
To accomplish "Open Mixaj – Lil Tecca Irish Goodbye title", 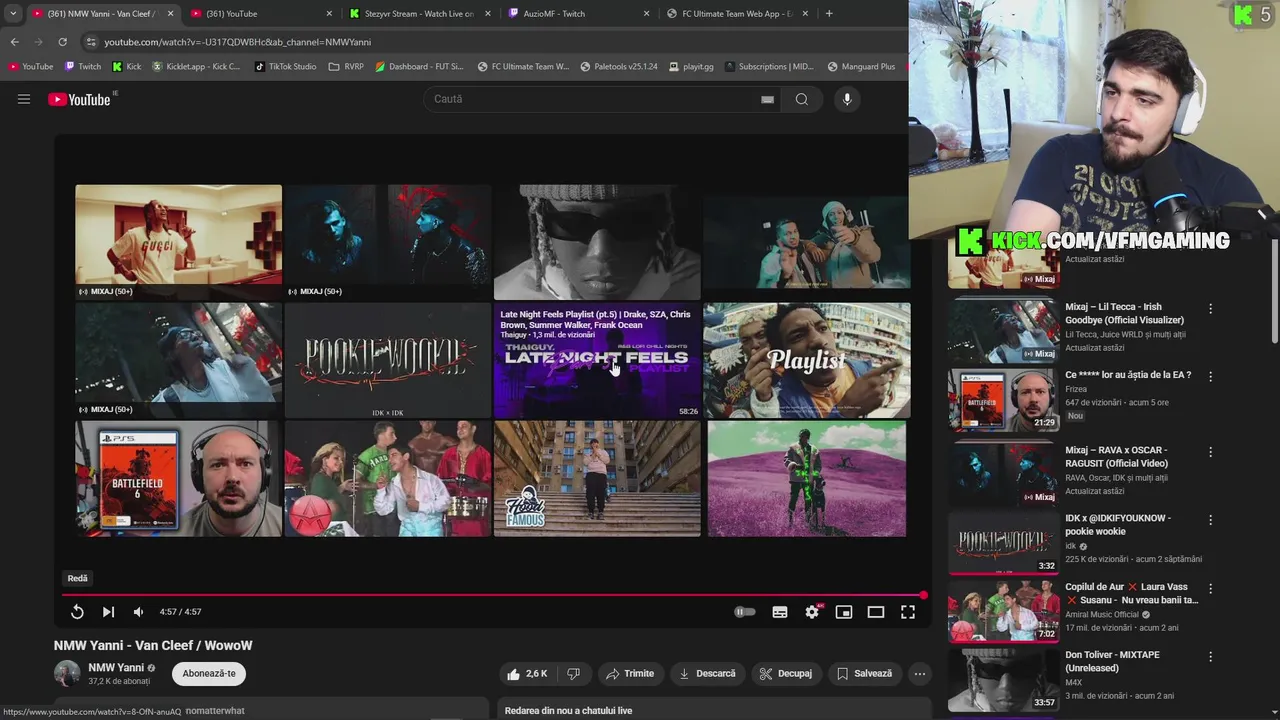I will (1124, 314).
